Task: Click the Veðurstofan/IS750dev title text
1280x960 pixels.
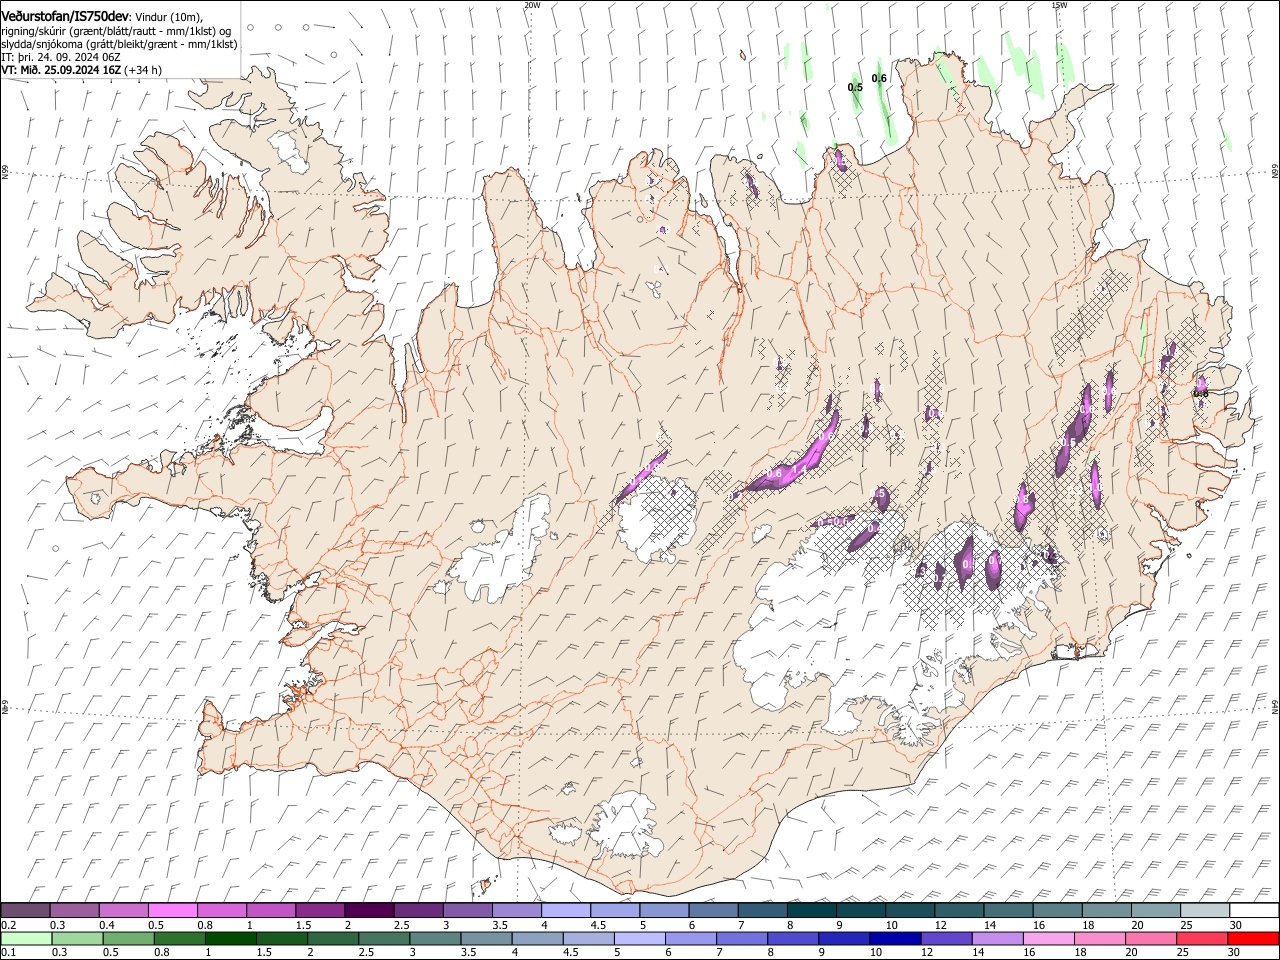Action: [65, 16]
